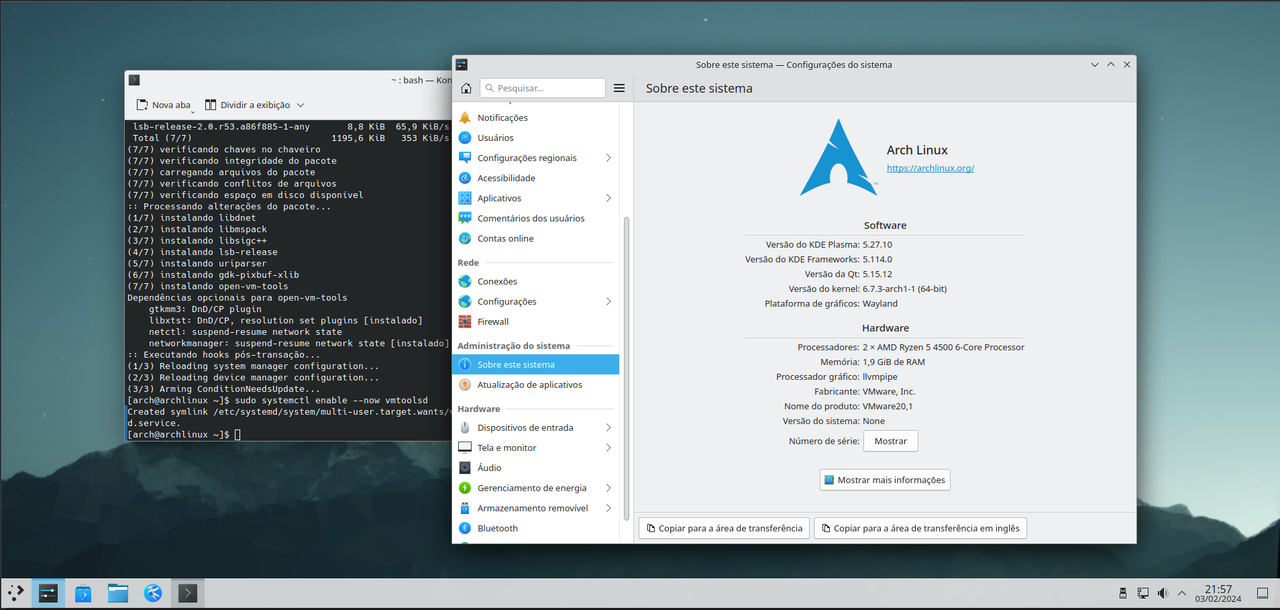Open Dolphin file manager from taskbar
1280x610 pixels.
point(118,593)
